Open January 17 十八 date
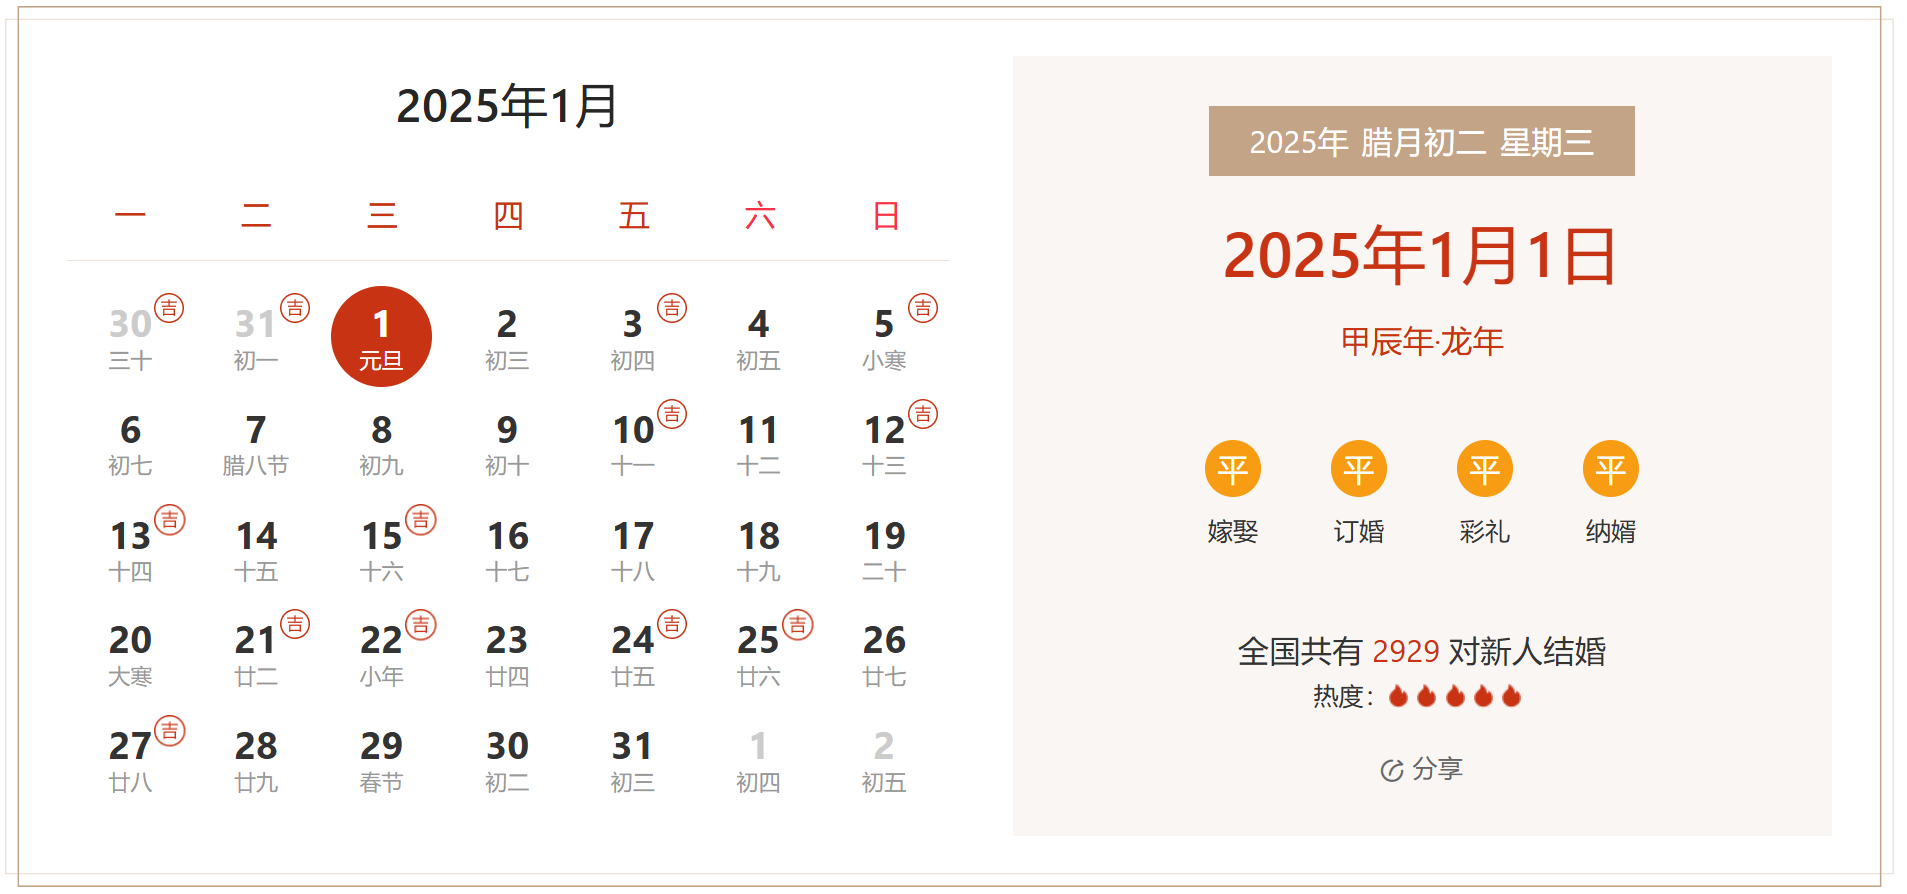 [633, 551]
